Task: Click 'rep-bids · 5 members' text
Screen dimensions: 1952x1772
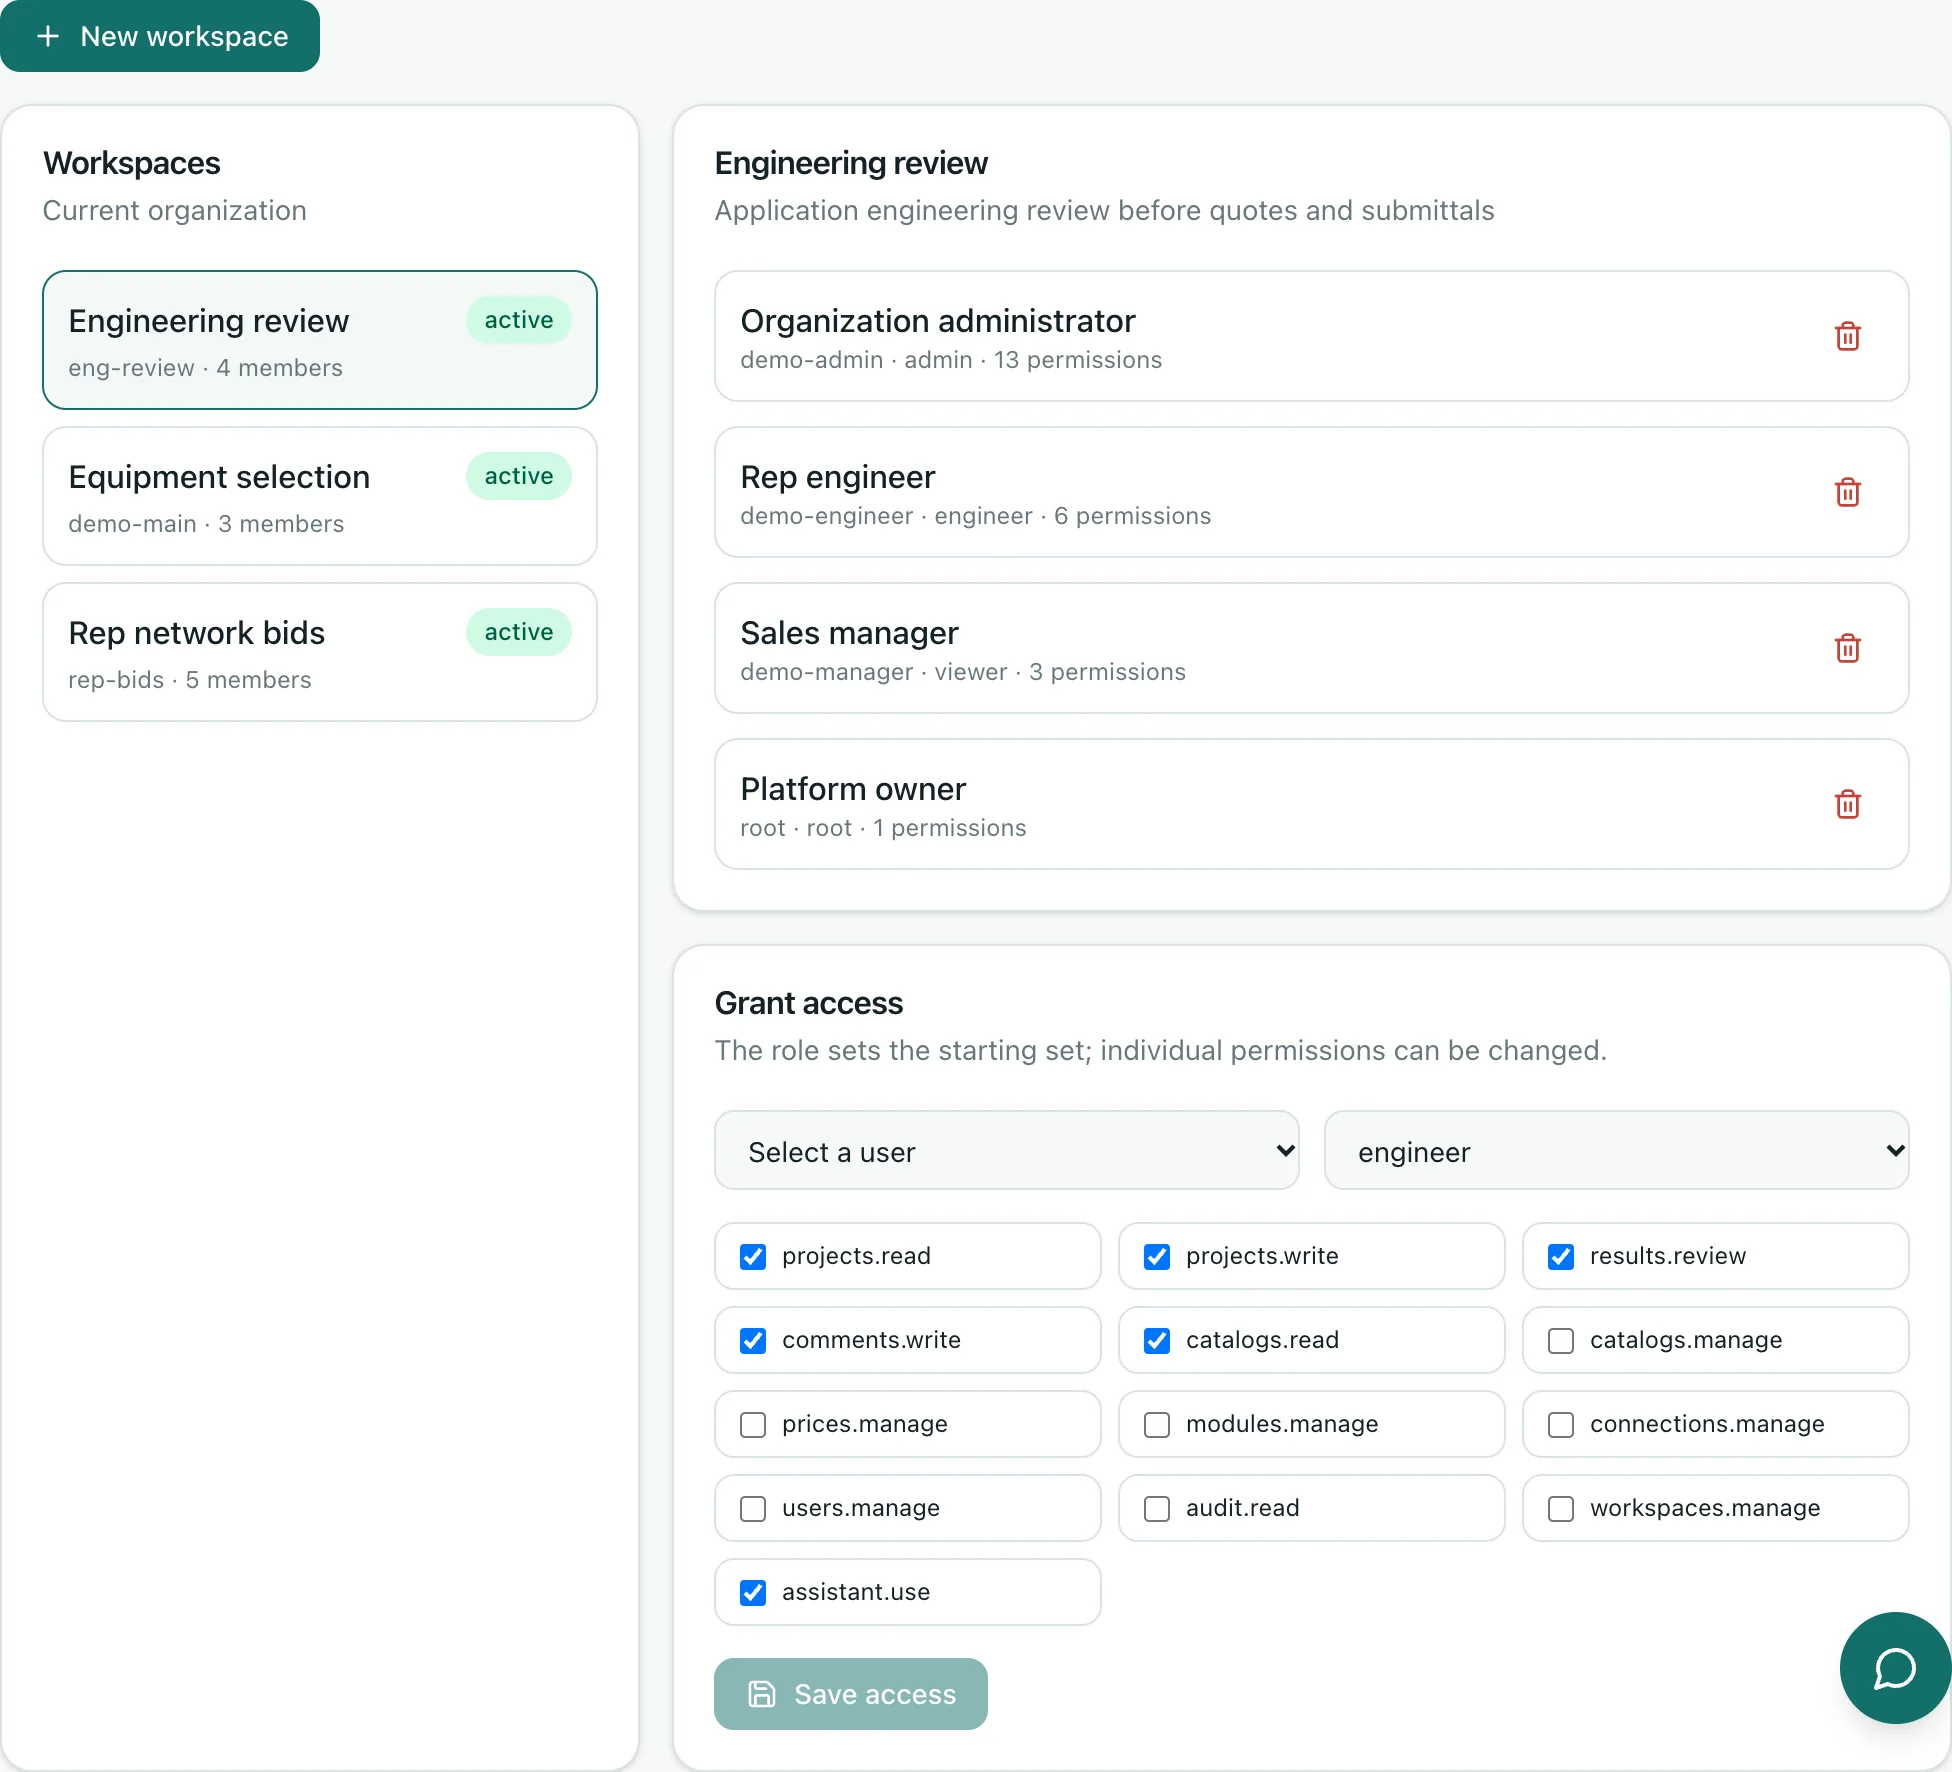Action: pos(190,680)
